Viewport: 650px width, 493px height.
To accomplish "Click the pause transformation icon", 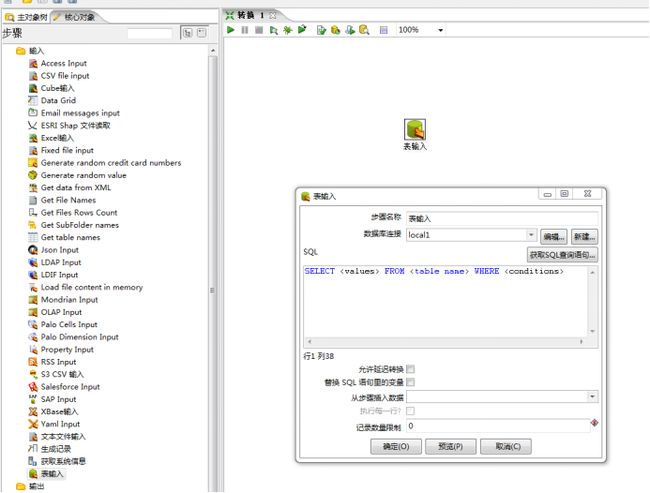I will tap(245, 30).
